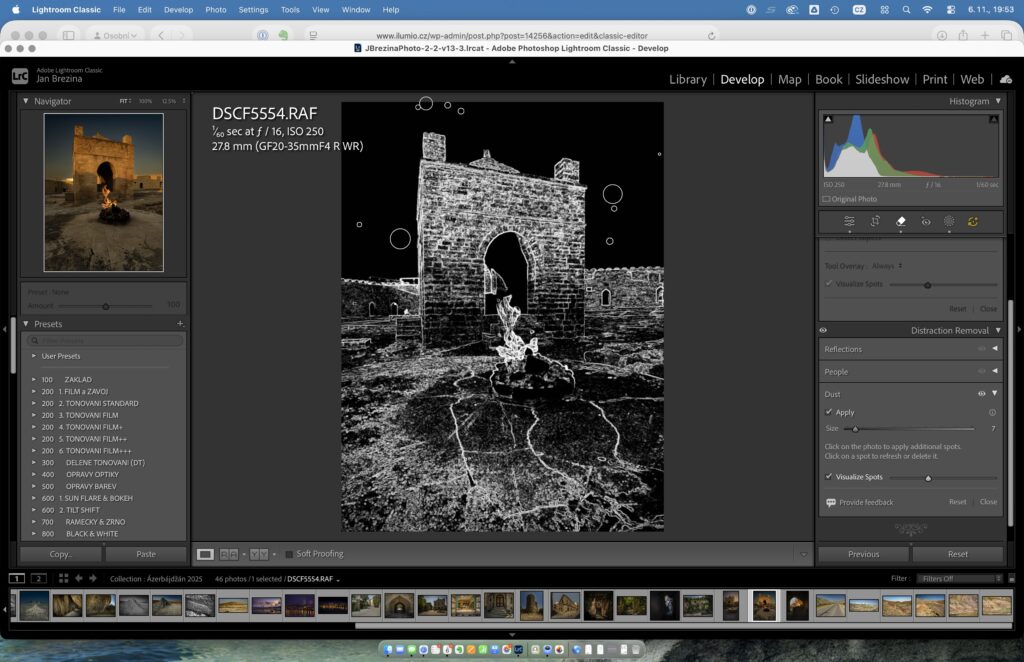1024x662 pixels.
Task: Open the grid view icon in filmstrip toolbar
Action: pos(62,578)
